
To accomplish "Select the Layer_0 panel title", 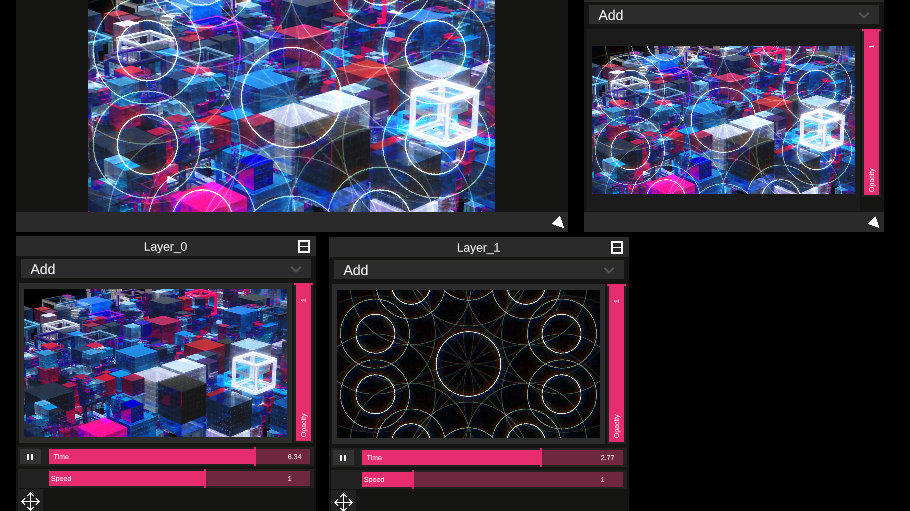I will point(165,247).
